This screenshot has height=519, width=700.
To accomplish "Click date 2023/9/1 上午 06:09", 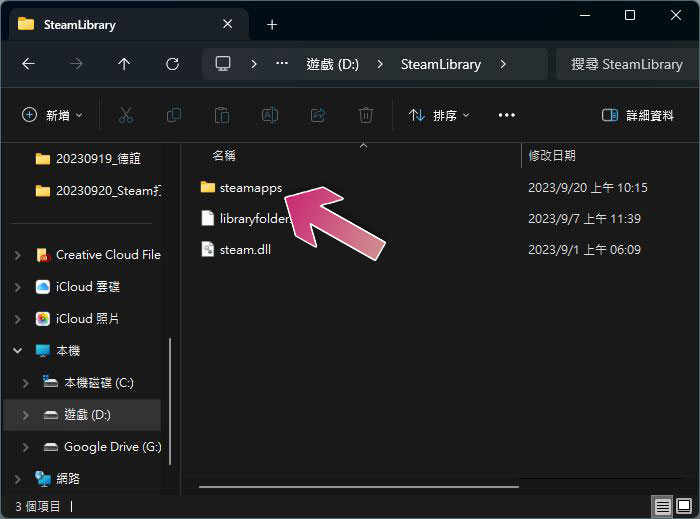I will click(x=584, y=249).
